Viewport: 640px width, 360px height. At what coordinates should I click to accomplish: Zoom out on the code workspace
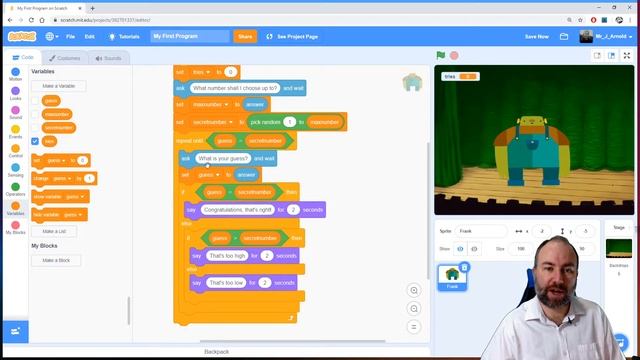click(414, 309)
